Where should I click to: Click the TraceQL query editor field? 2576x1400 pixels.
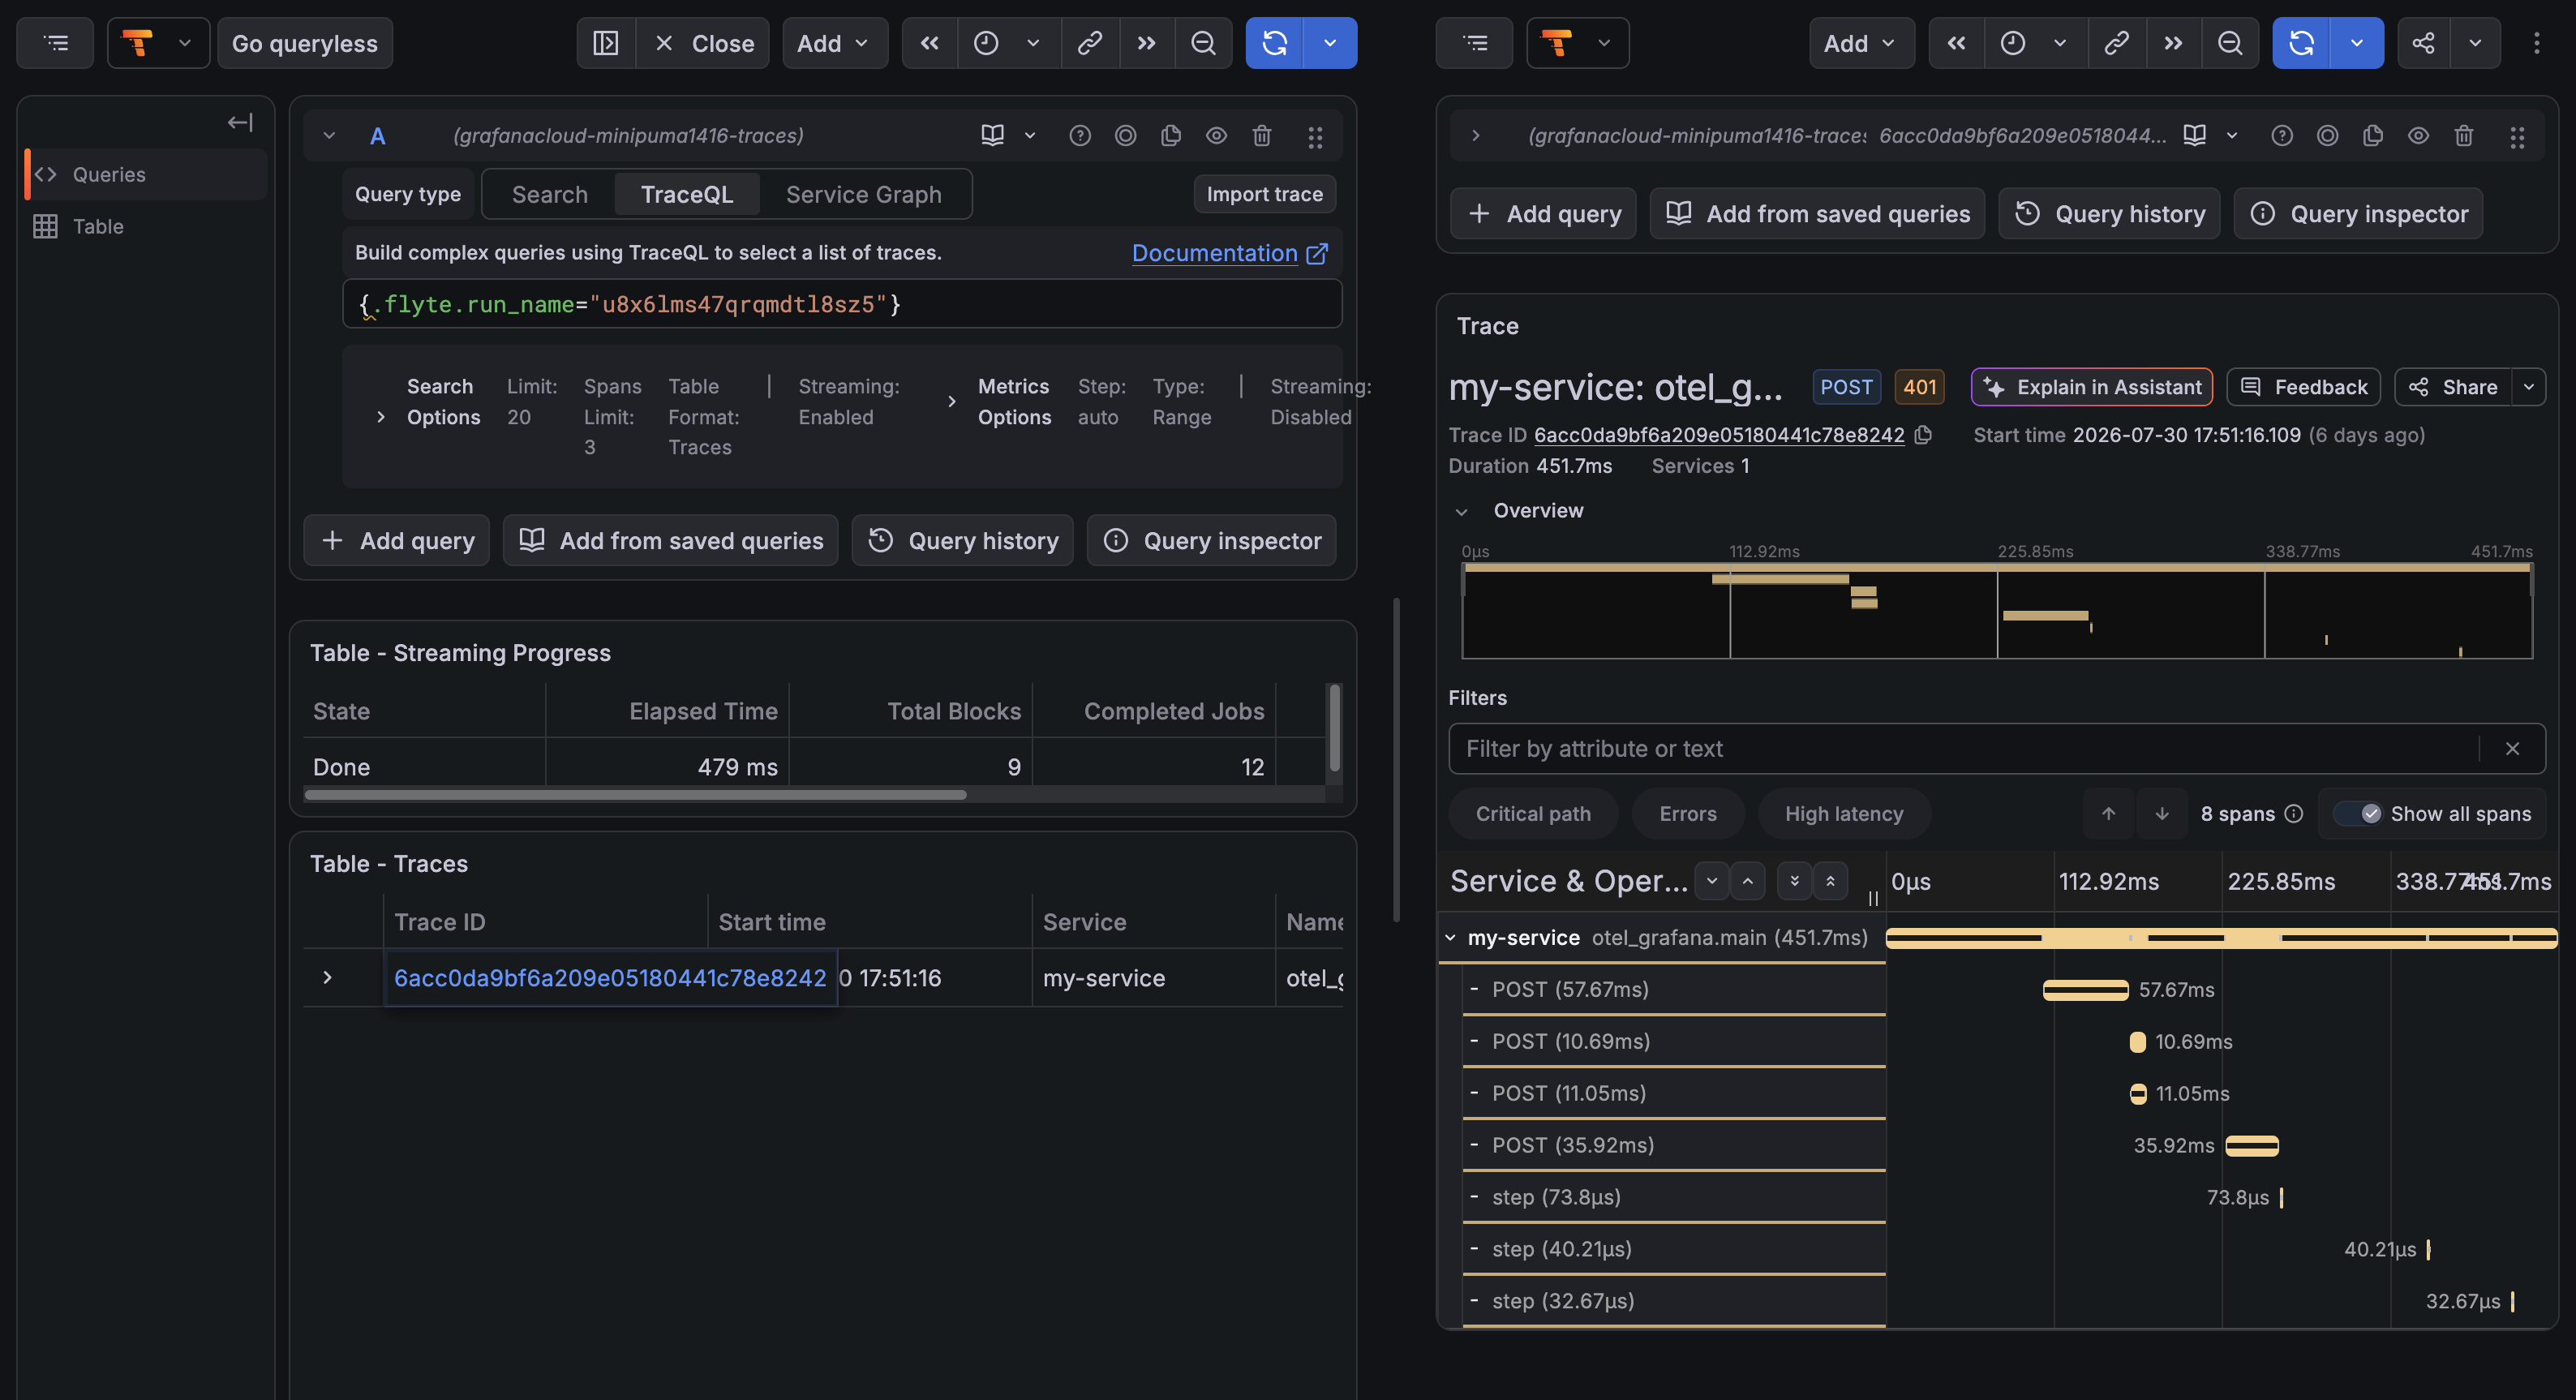point(842,304)
